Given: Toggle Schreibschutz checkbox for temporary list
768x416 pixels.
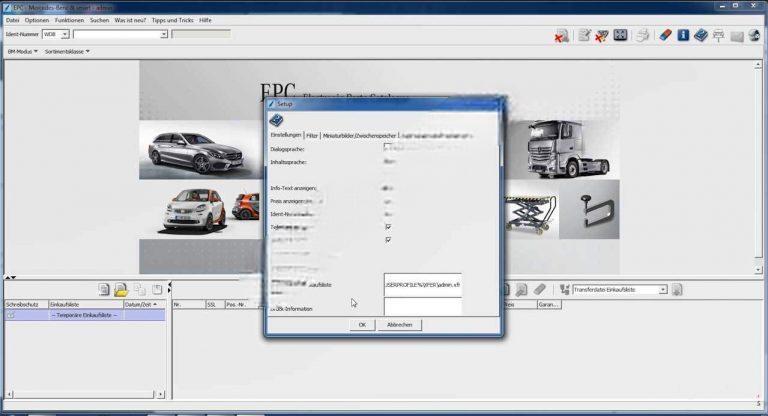Looking at the screenshot, I should [11, 315].
